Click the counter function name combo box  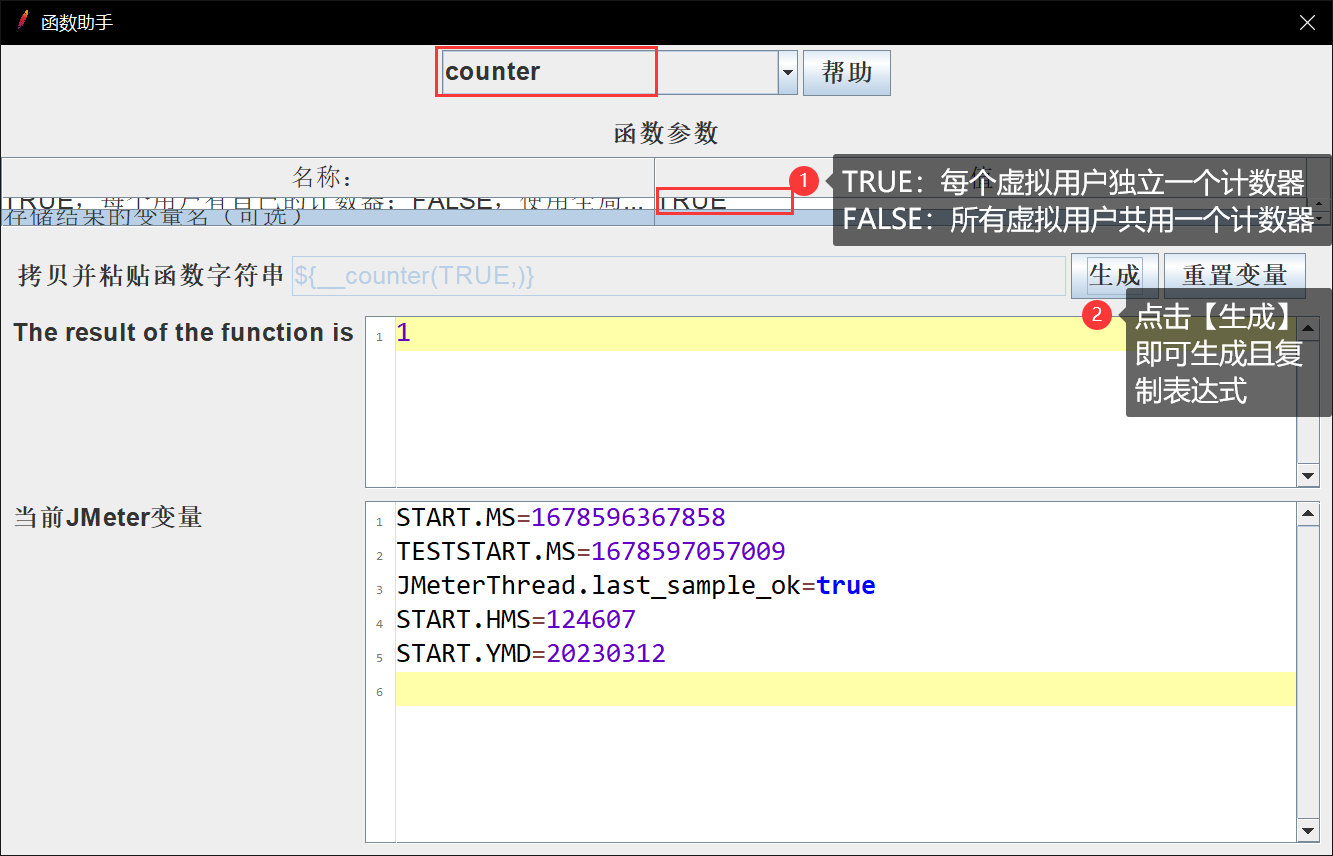click(x=608, y=73)
